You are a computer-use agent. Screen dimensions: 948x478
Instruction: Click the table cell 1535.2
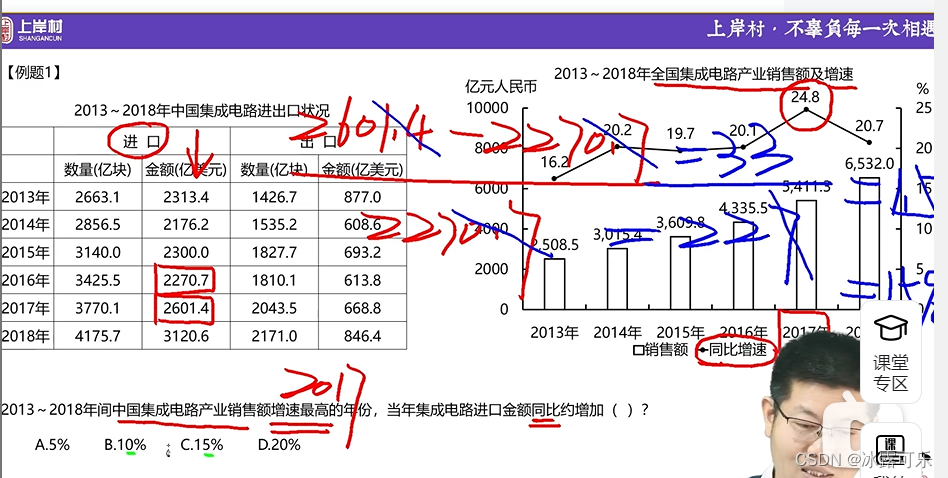(274, 225)
